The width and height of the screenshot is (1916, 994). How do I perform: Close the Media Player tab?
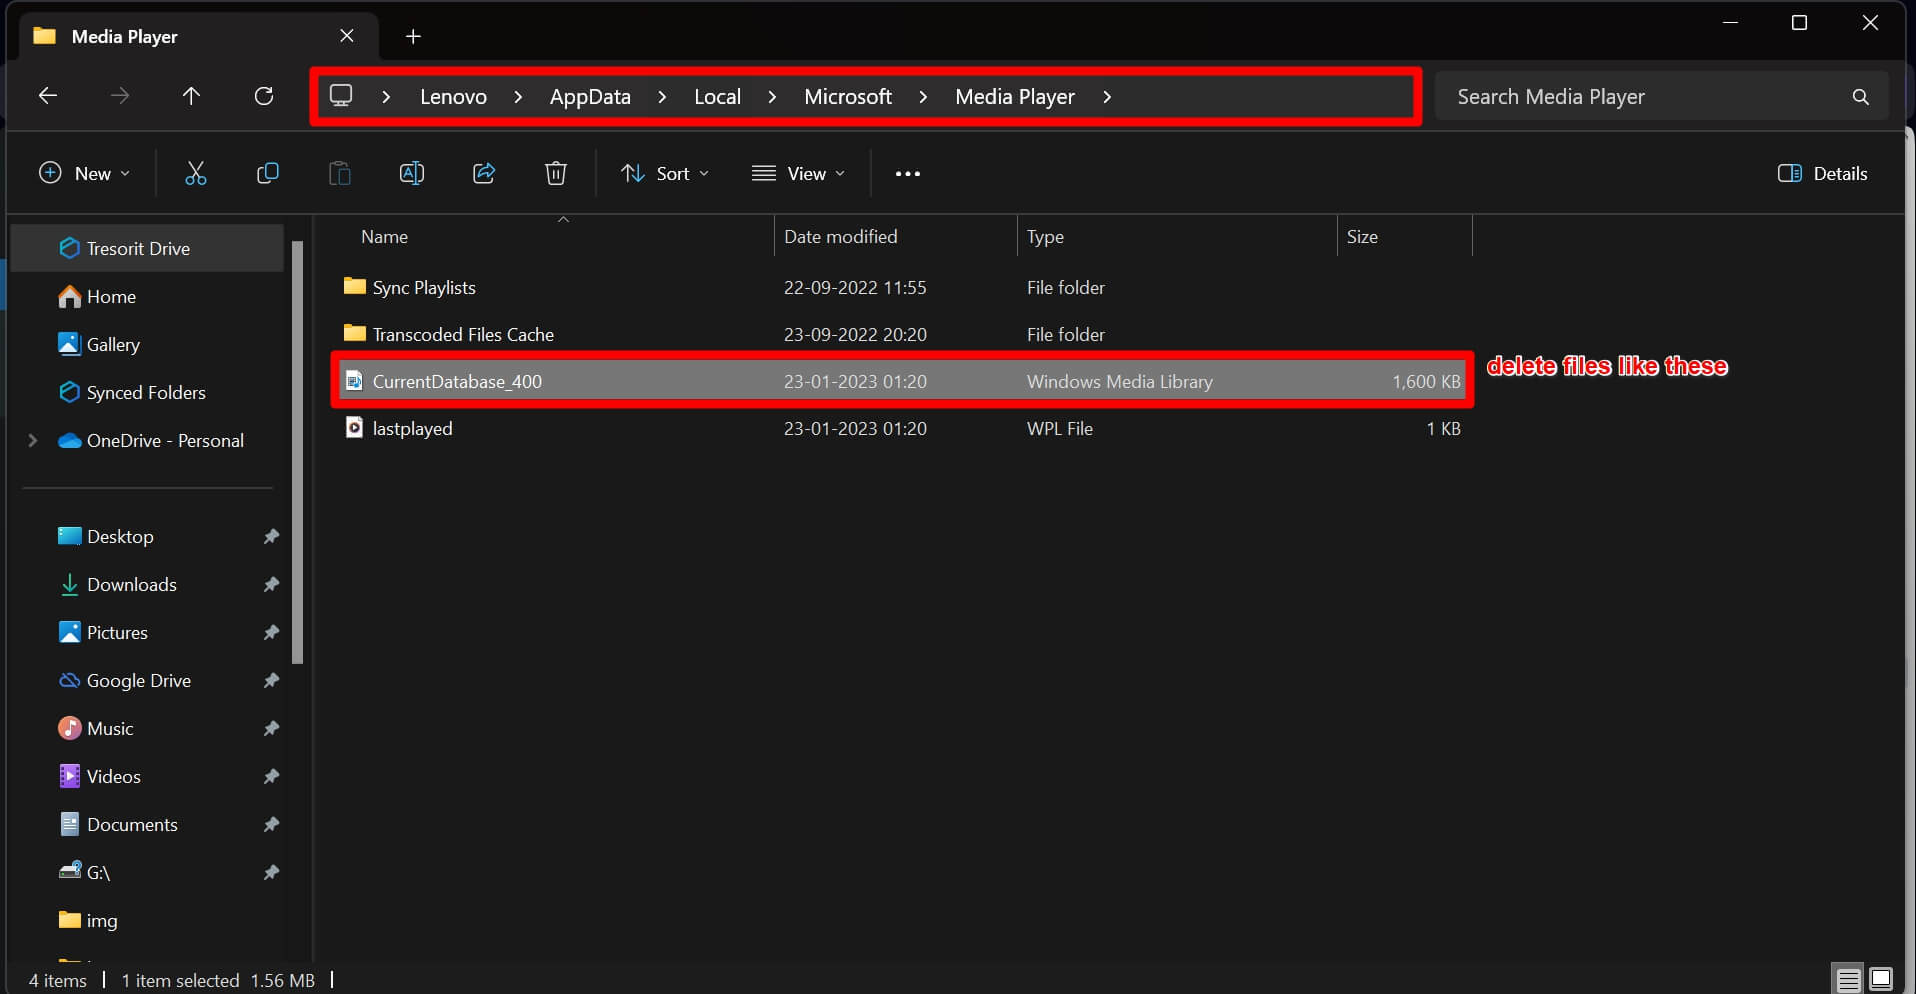pyautogui.click(x=347, y=36)
